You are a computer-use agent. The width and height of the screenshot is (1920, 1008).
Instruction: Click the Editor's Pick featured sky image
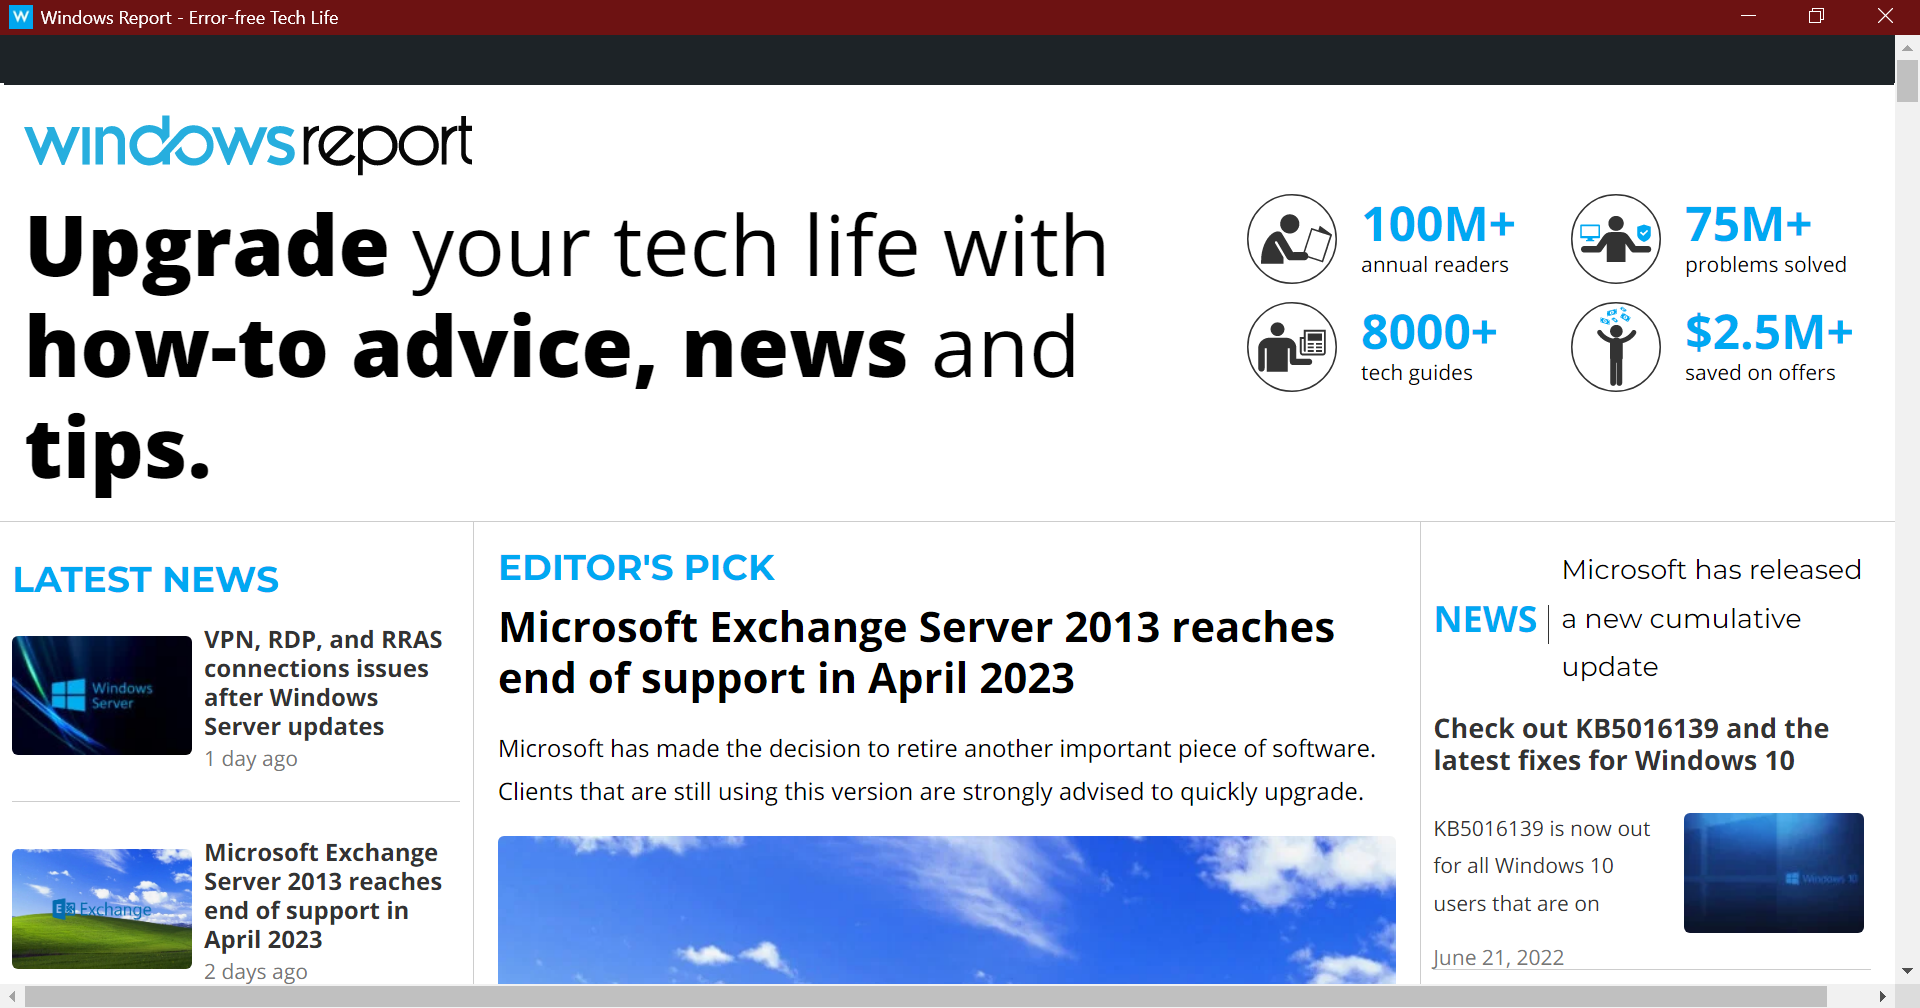(947, 910)
